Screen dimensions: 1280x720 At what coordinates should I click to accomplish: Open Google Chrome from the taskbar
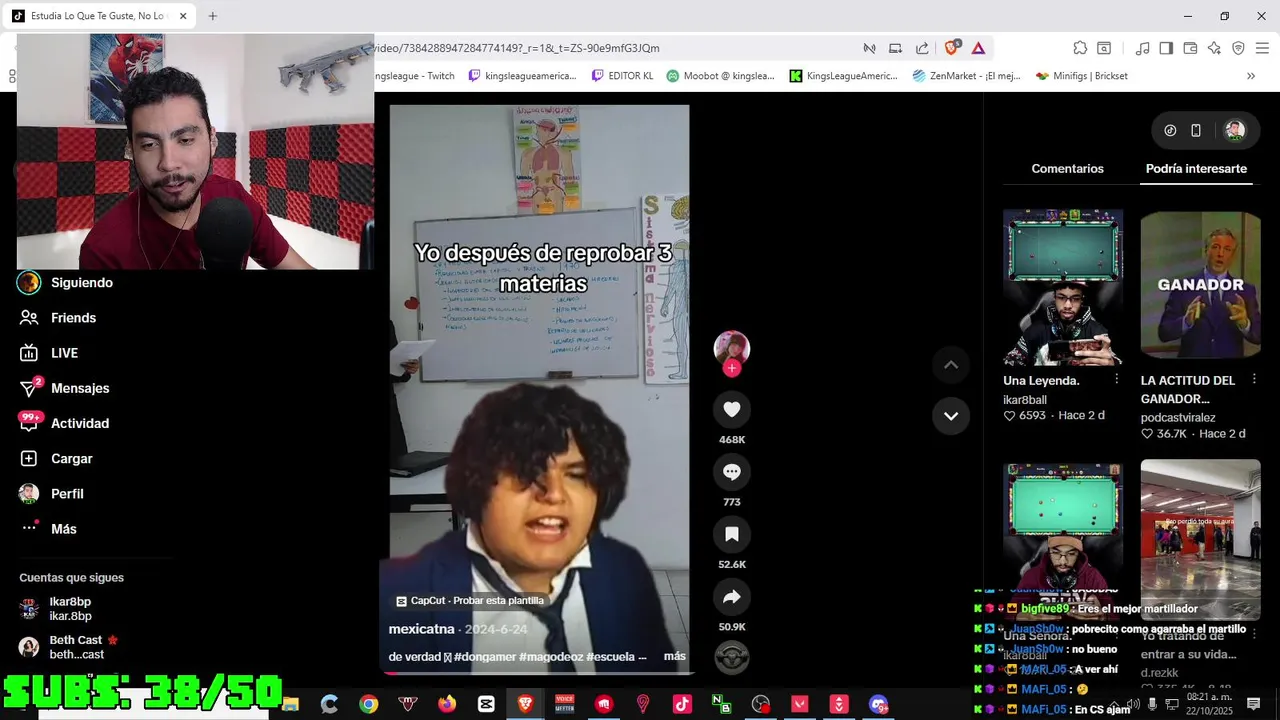coord(369,704)
